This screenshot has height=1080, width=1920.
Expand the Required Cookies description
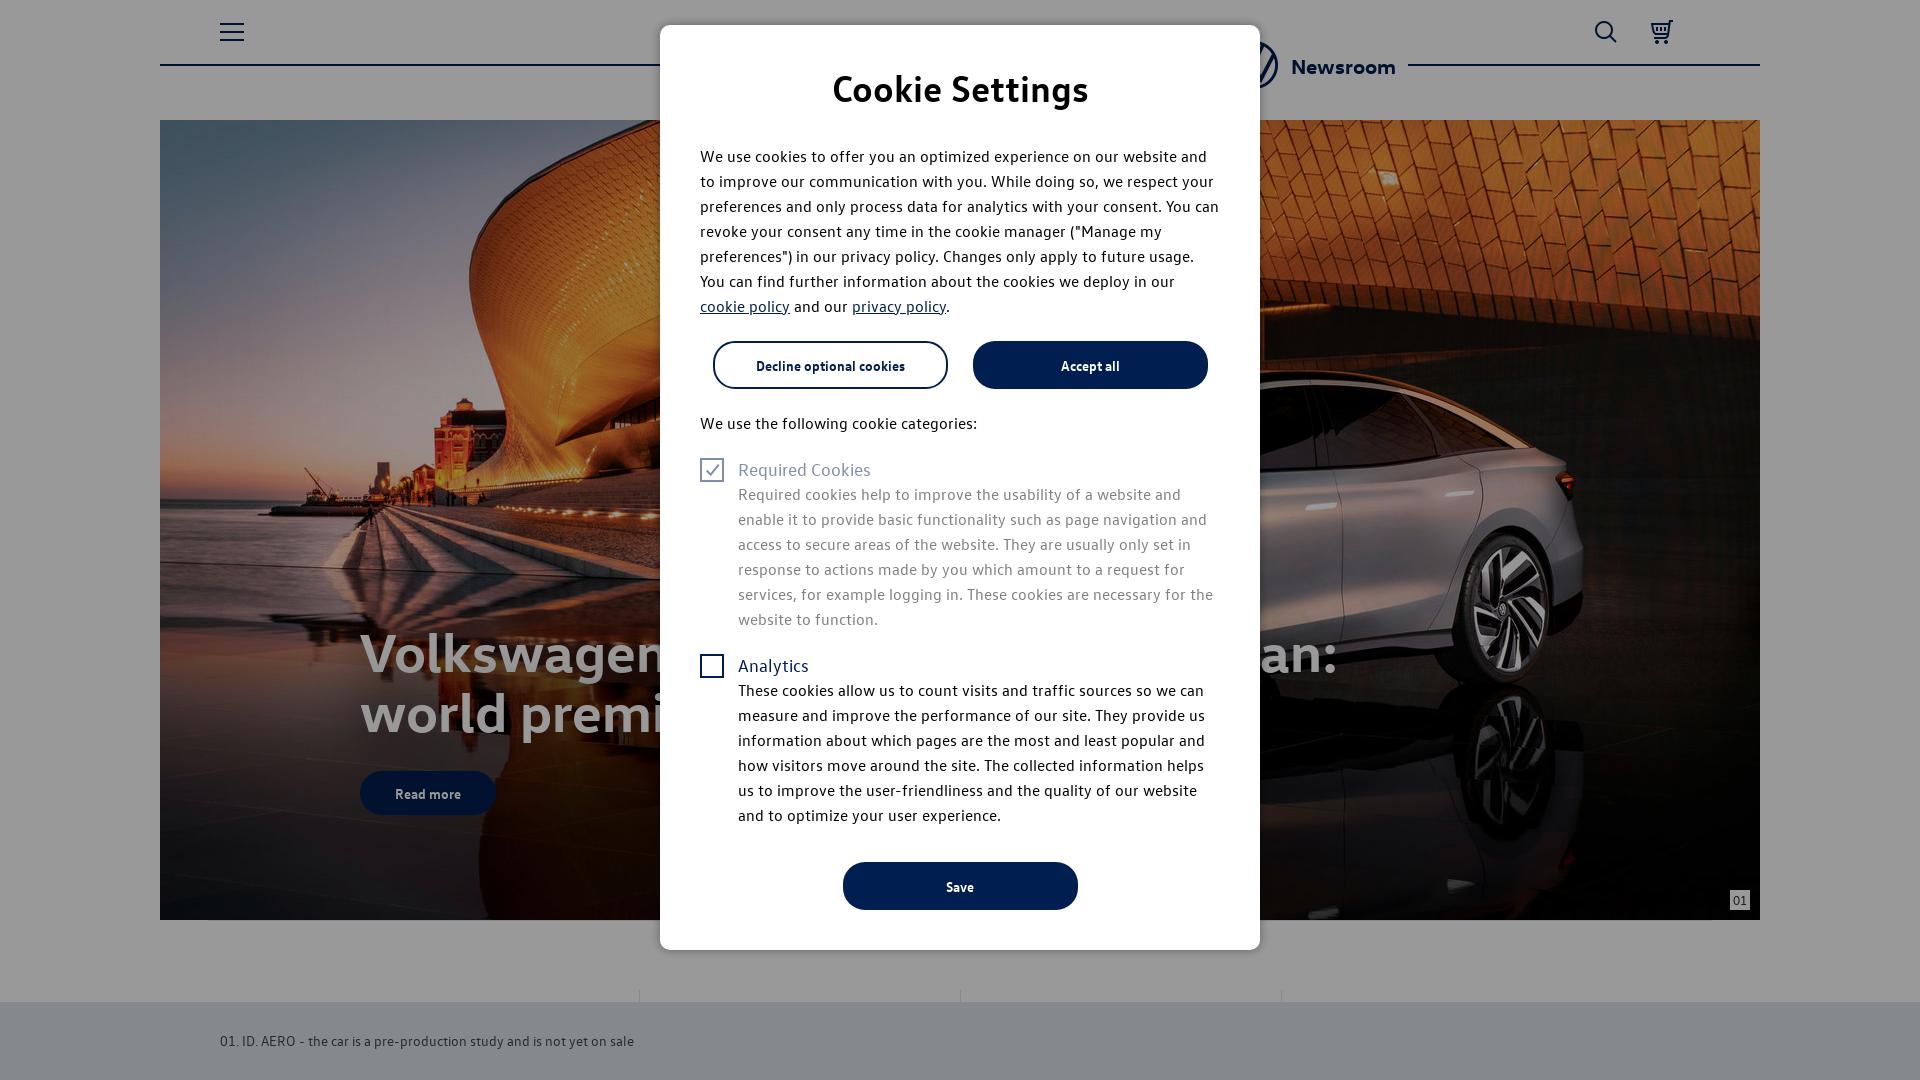click(803, 468)
